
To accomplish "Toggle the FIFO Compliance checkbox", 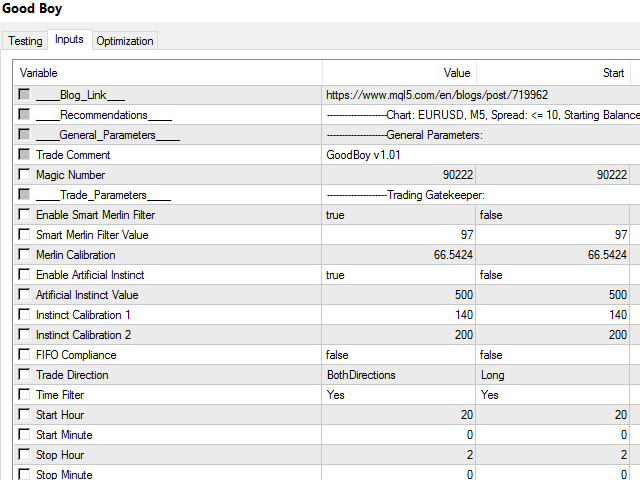I will [x=24, y=355].
